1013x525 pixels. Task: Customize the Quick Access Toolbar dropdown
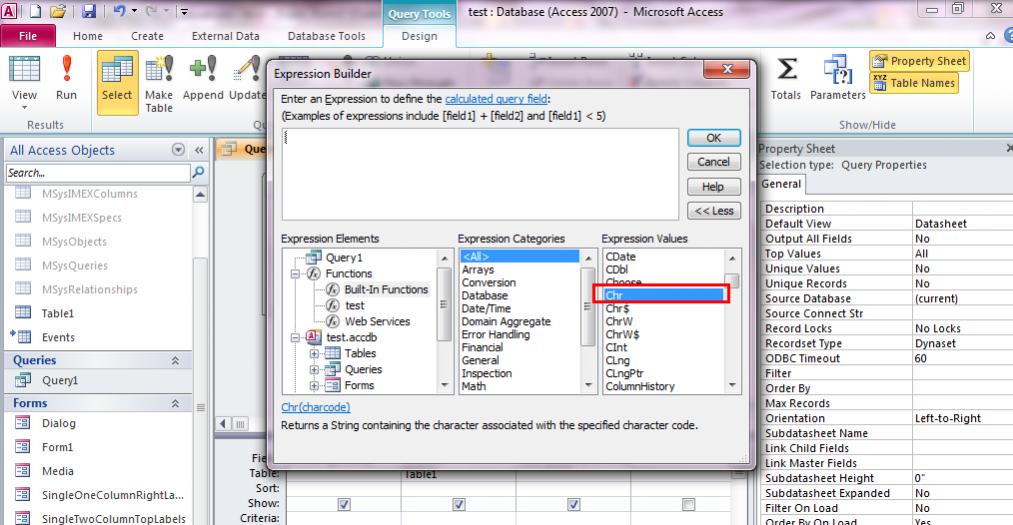(184, 11)
